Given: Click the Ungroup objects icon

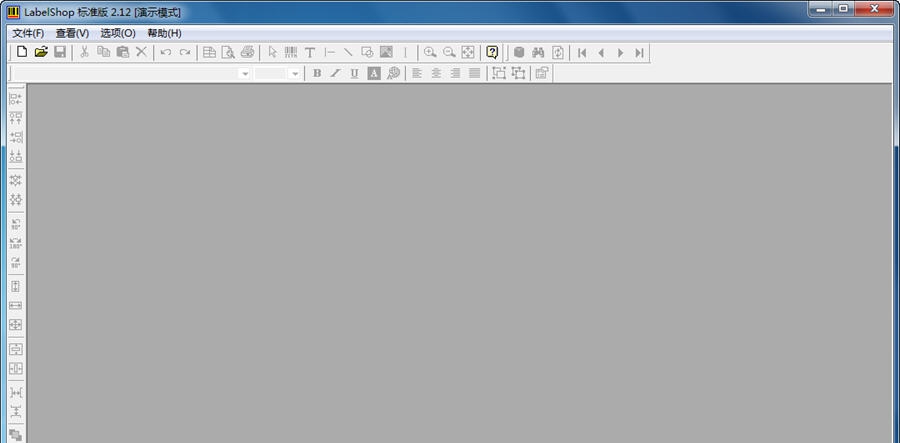Looking at the screenshot, I should pyautogui.click(x=518, y=73).
